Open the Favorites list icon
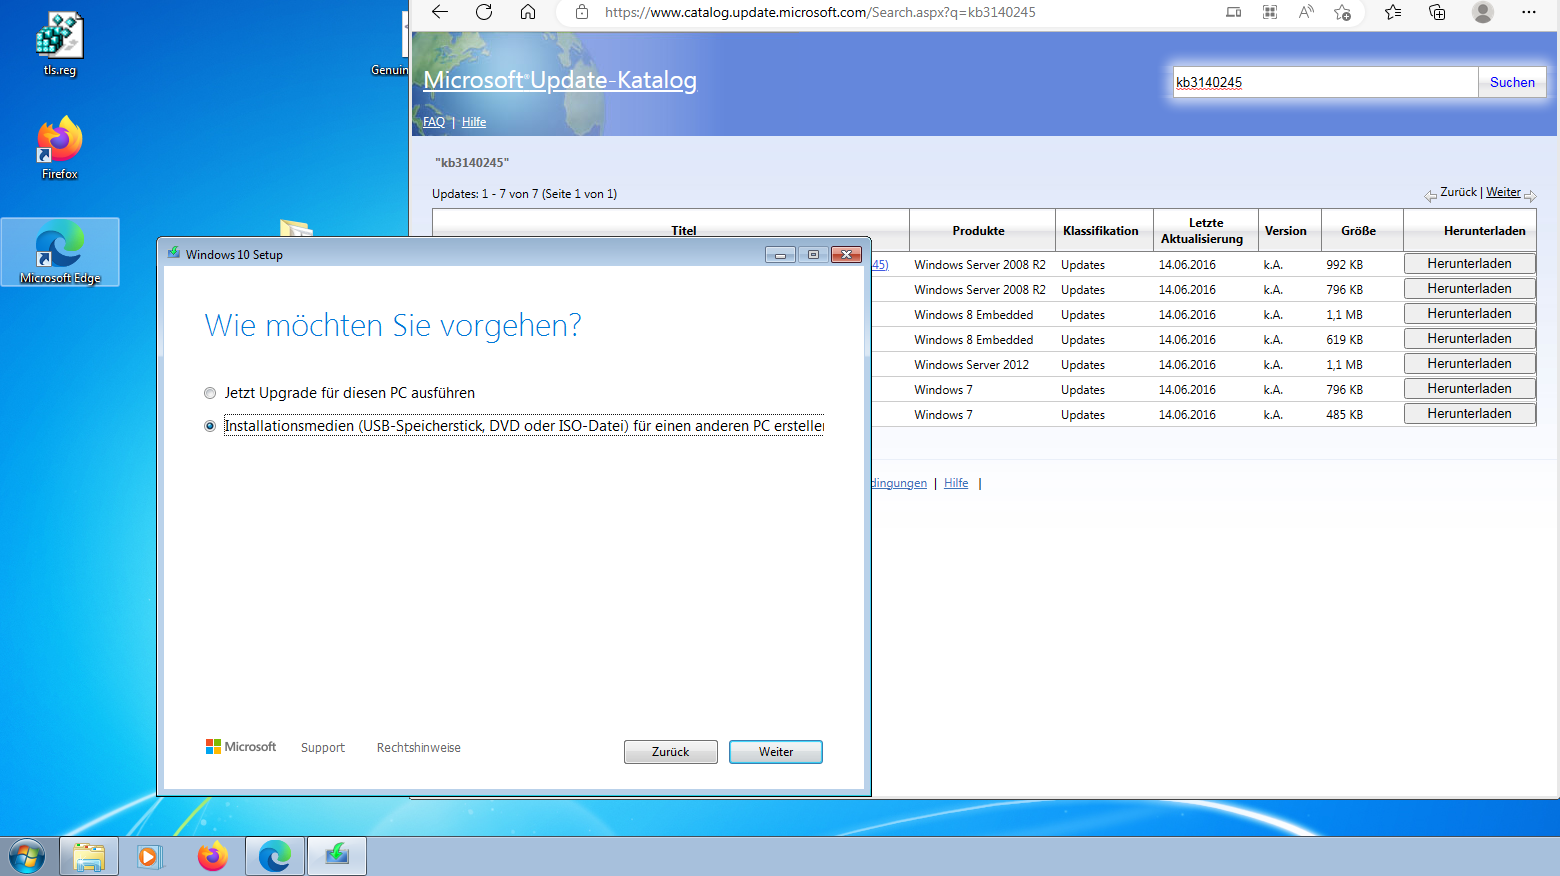The height and width of the screenshot is (876, 1560). click(x=1393, y=12)
